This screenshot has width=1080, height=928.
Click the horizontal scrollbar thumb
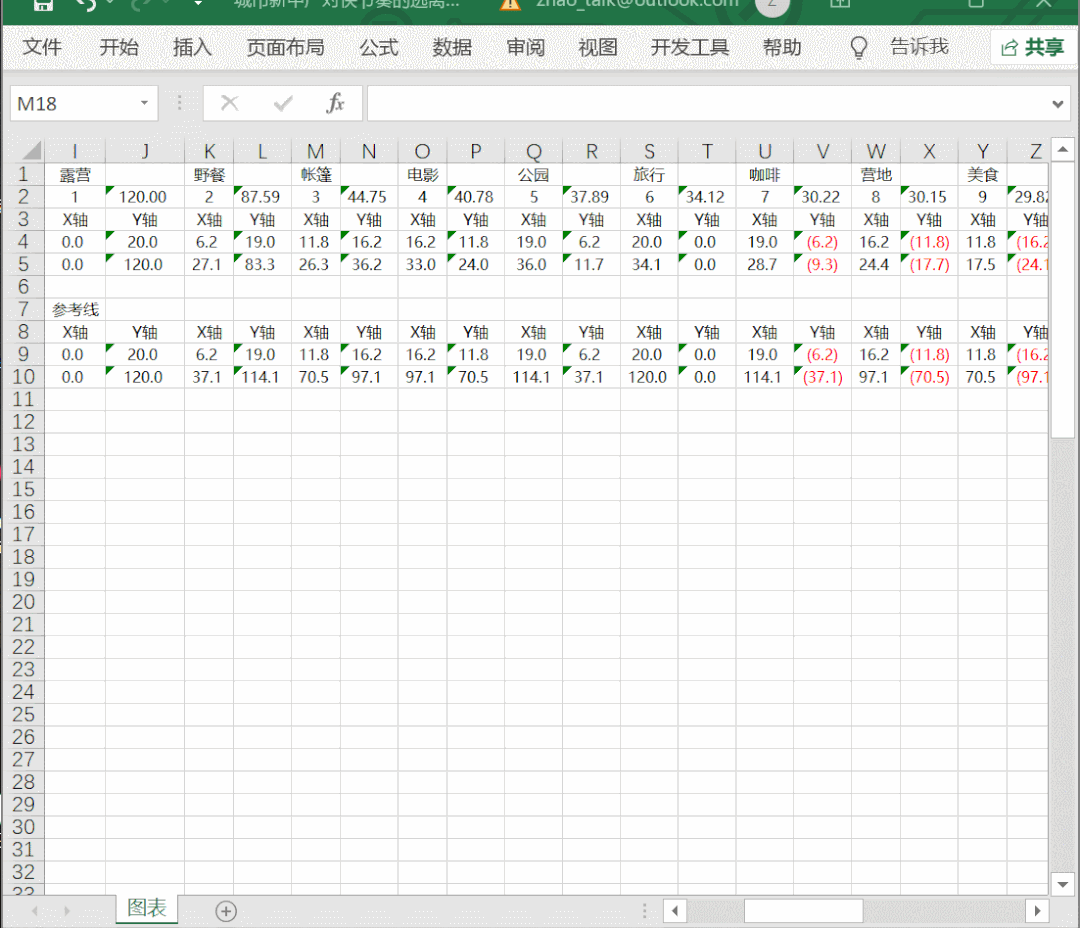[x=803, y=911]
